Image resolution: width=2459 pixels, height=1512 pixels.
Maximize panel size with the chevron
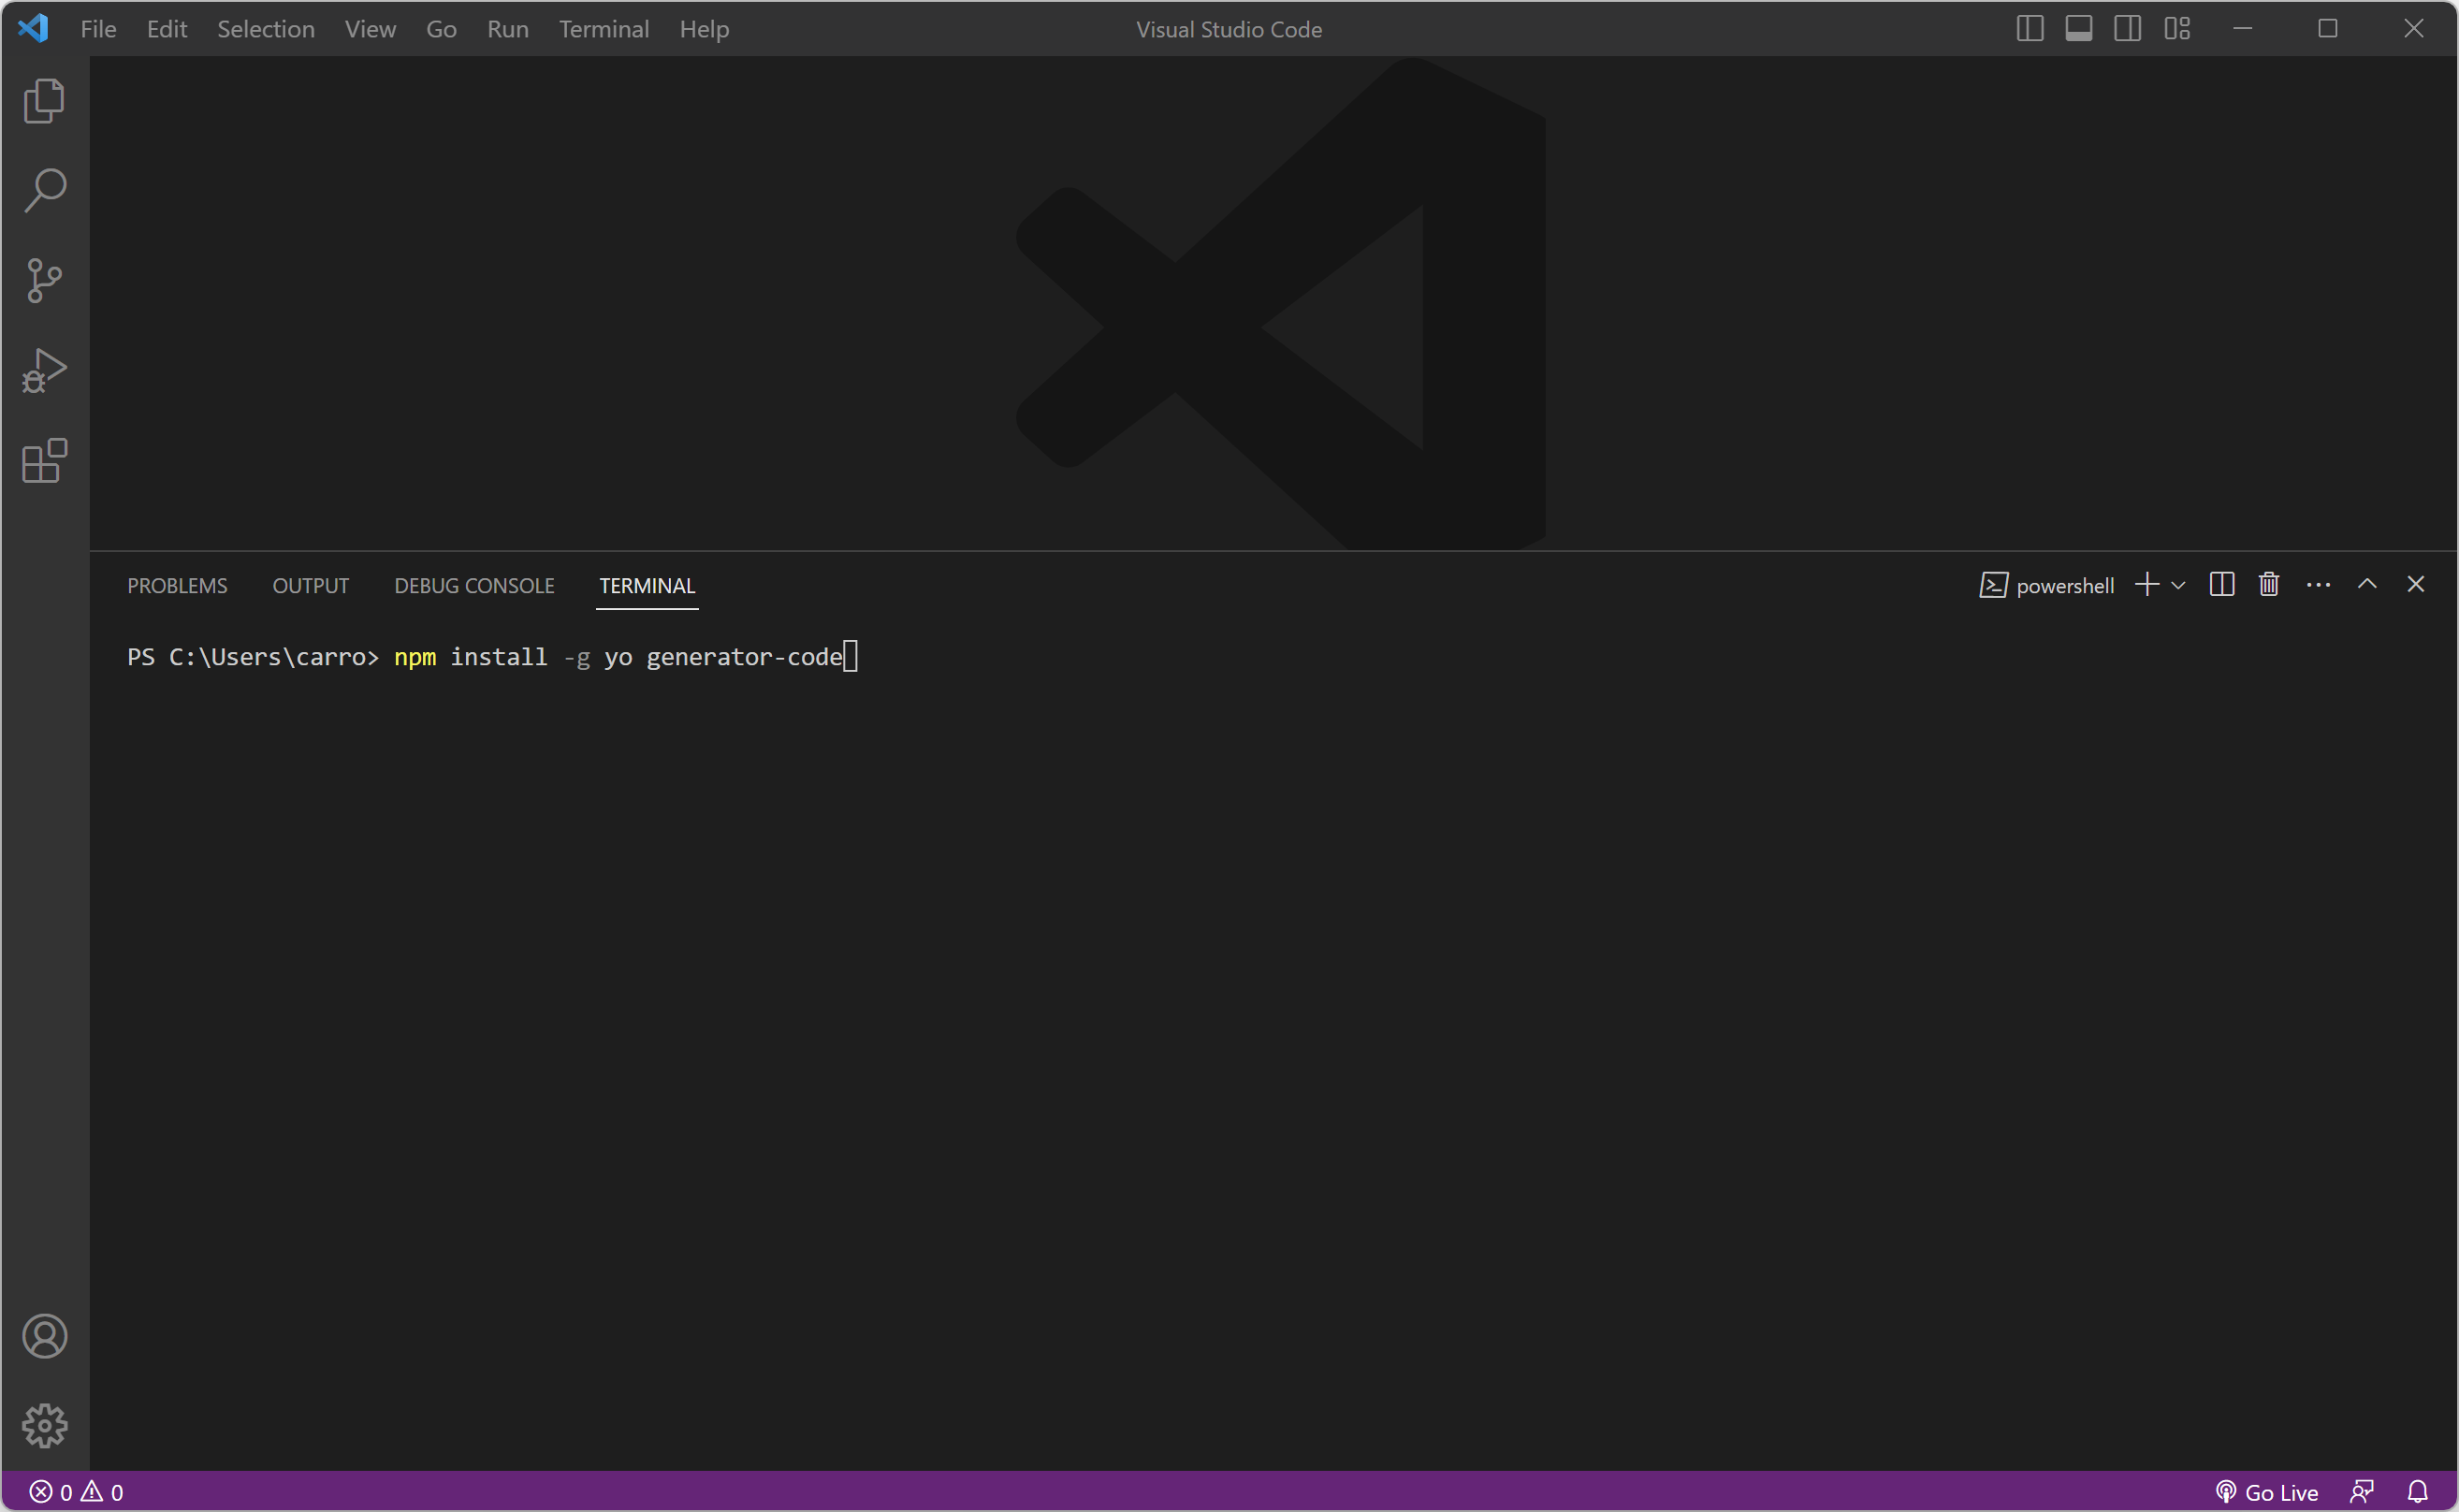pyautogui.click(x=2366, y=585)
